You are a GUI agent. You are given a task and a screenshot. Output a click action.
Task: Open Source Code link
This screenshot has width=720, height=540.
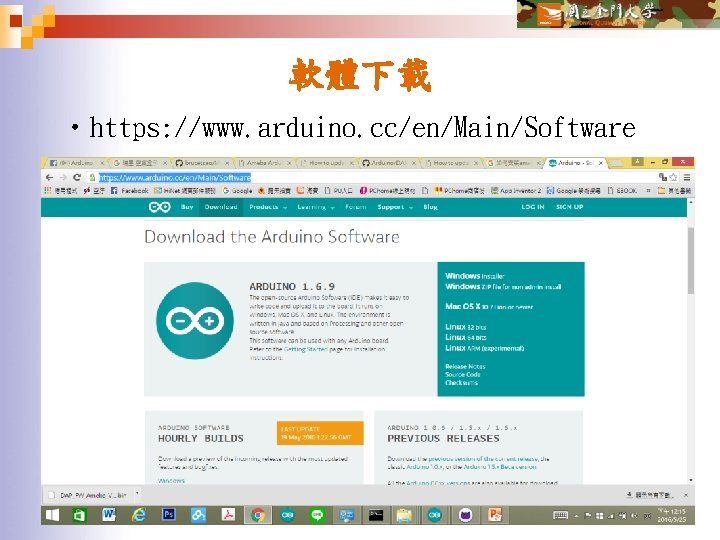pos(463,374)
